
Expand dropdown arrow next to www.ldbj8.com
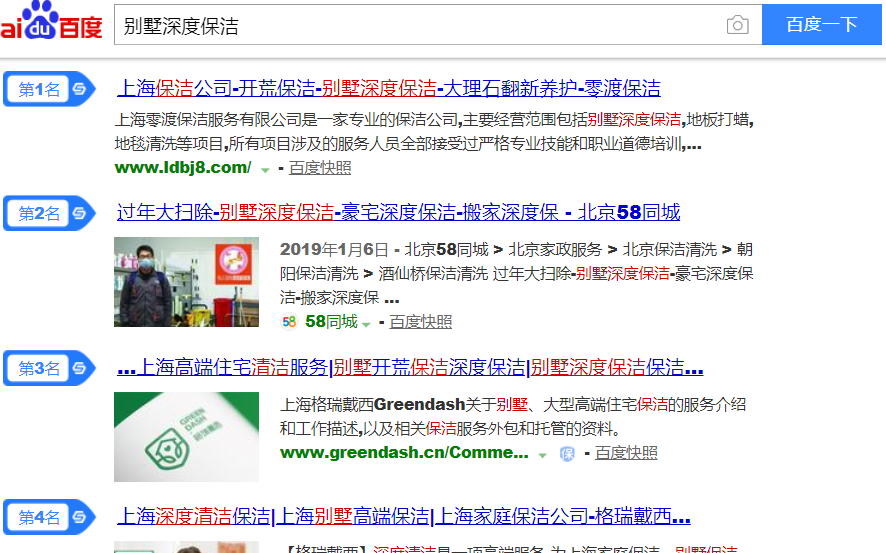click(x=265, y=169)
